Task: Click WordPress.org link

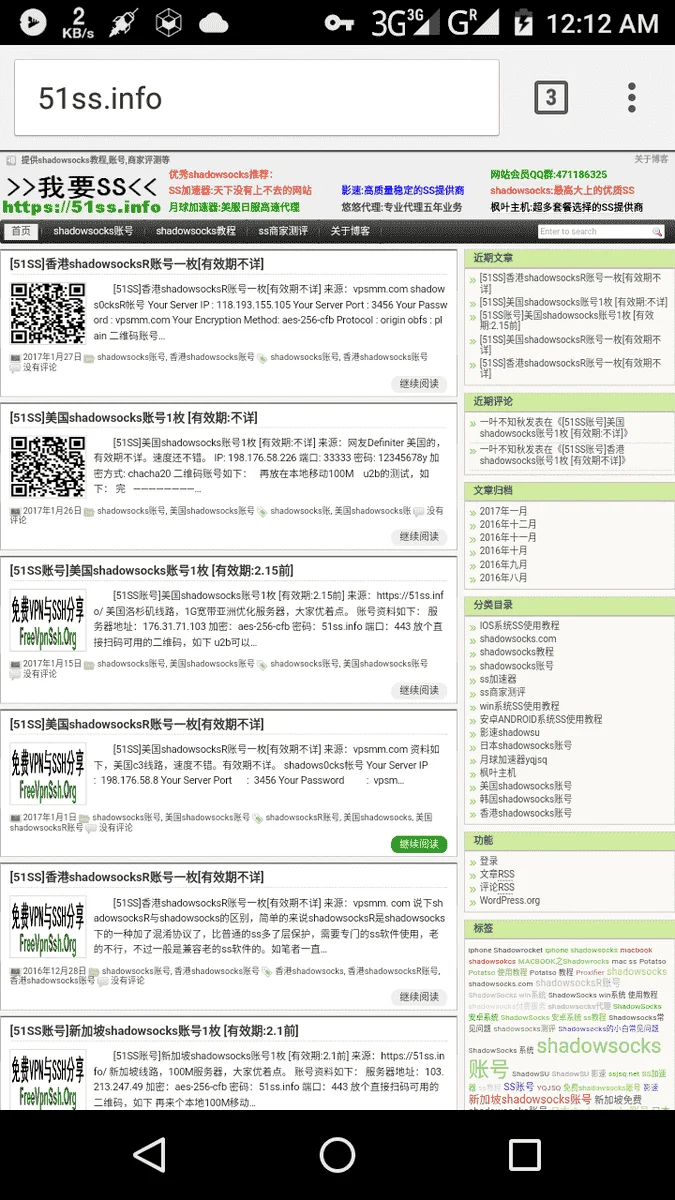Action: [x=509, y=900]
